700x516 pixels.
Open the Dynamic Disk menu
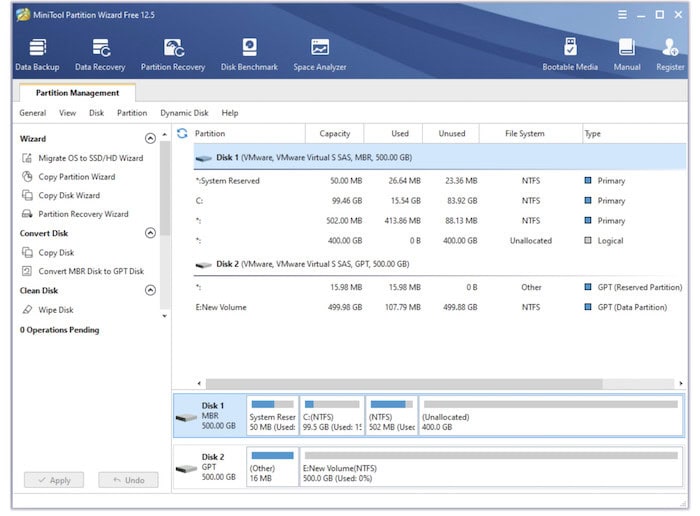coord(184,113)
